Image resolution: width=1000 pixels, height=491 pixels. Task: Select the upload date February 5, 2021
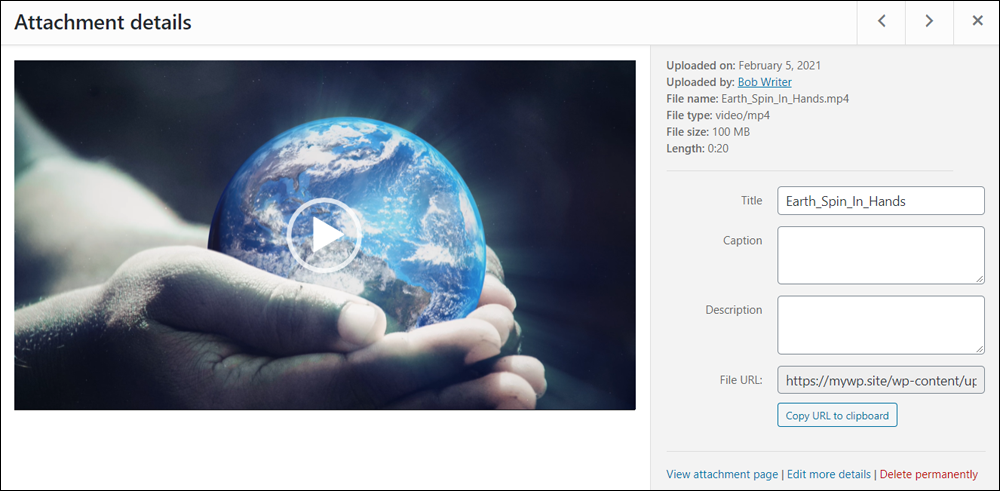779,65
